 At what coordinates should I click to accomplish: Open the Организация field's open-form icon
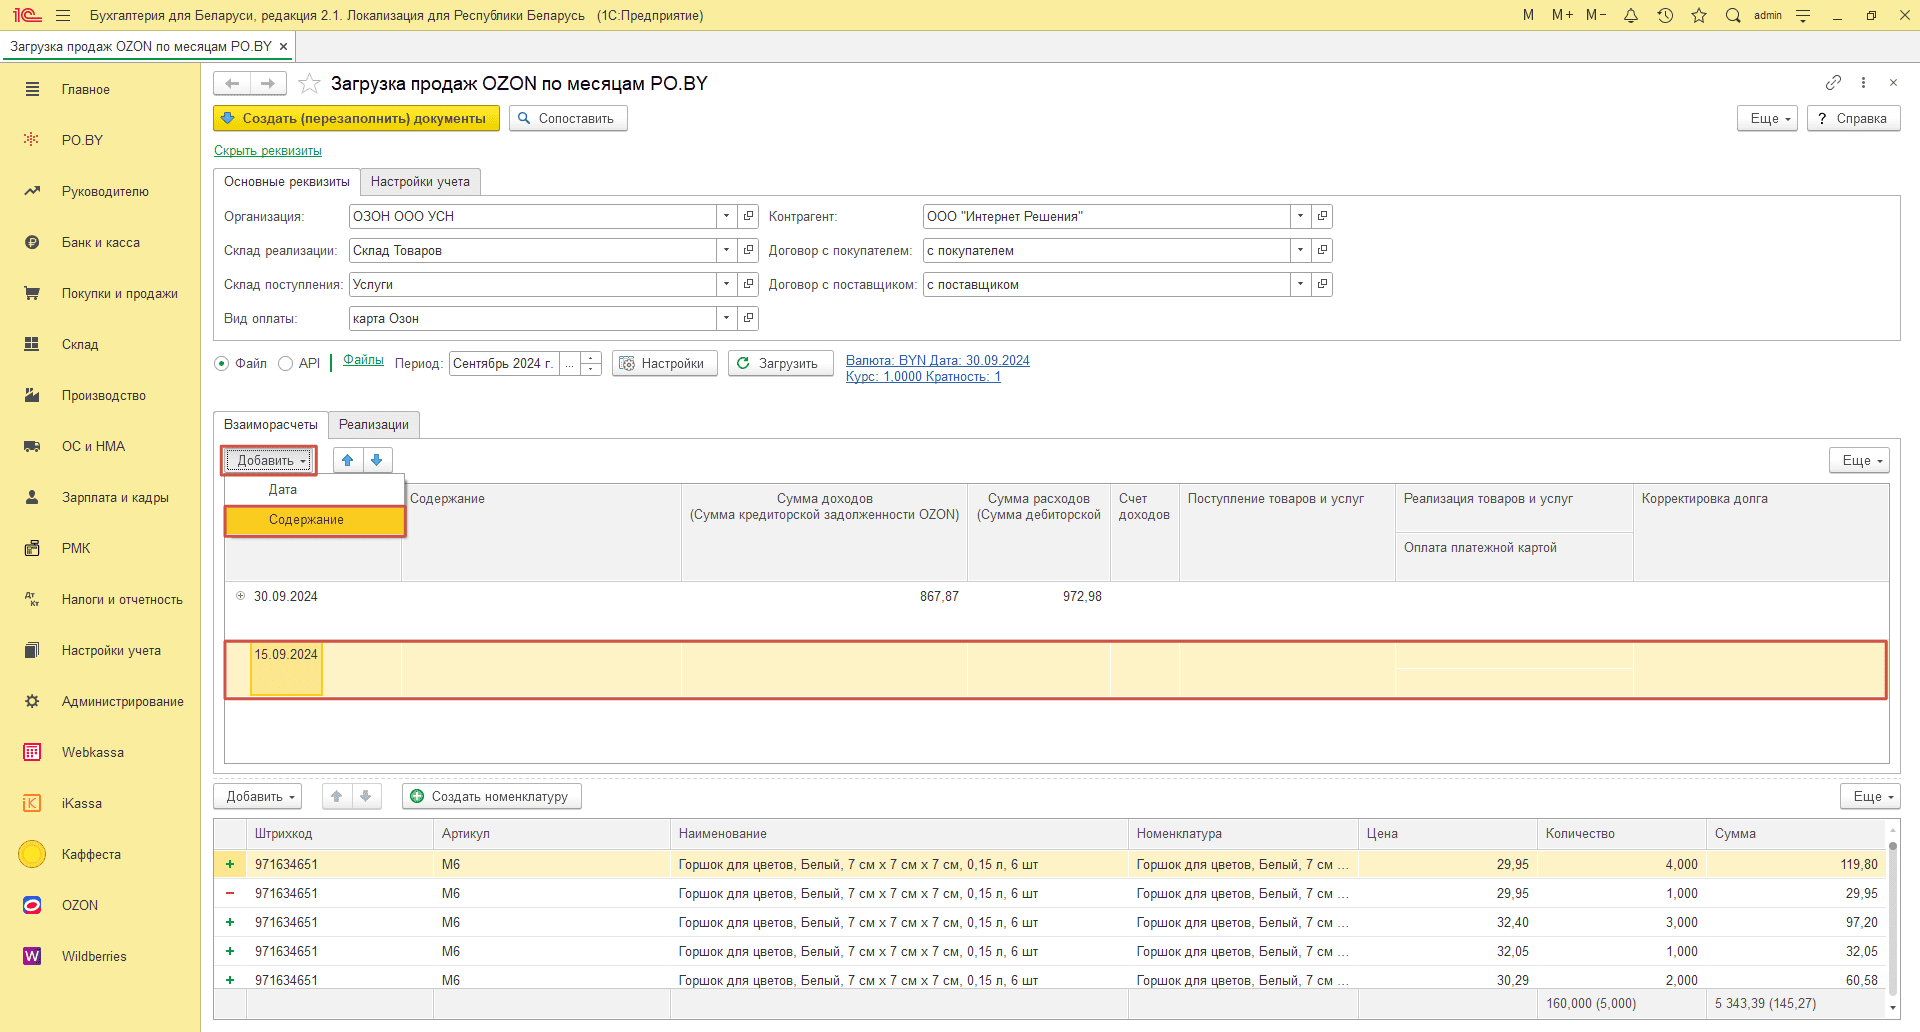coord(748,216)
